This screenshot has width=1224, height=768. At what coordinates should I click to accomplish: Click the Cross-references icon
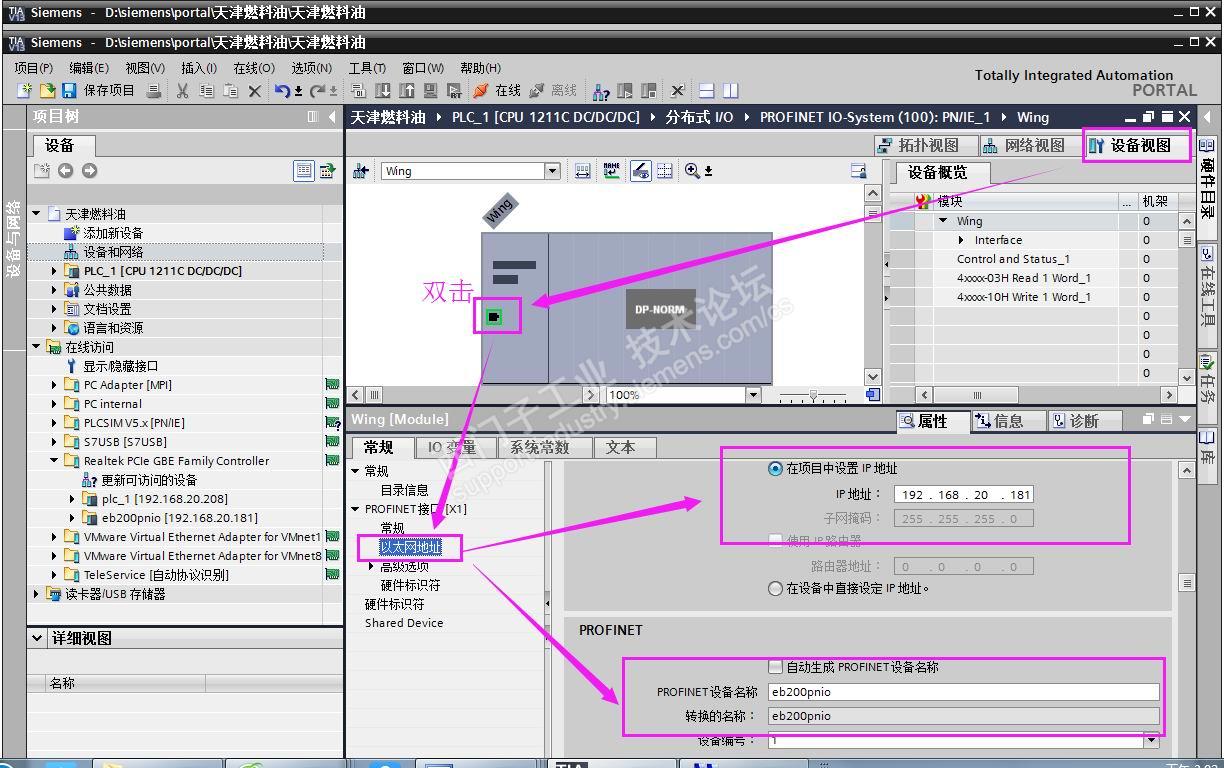click(x=677, y=91)
